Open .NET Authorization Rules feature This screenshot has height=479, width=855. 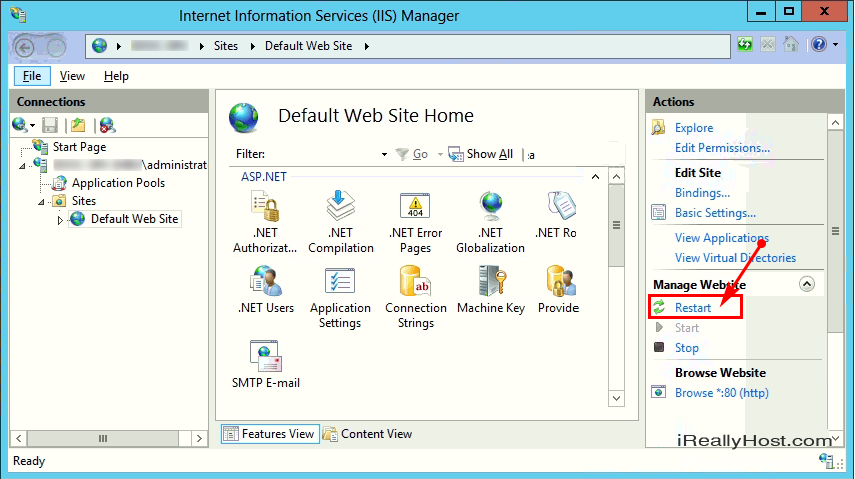pyautogui.click(x=266, y=223)
